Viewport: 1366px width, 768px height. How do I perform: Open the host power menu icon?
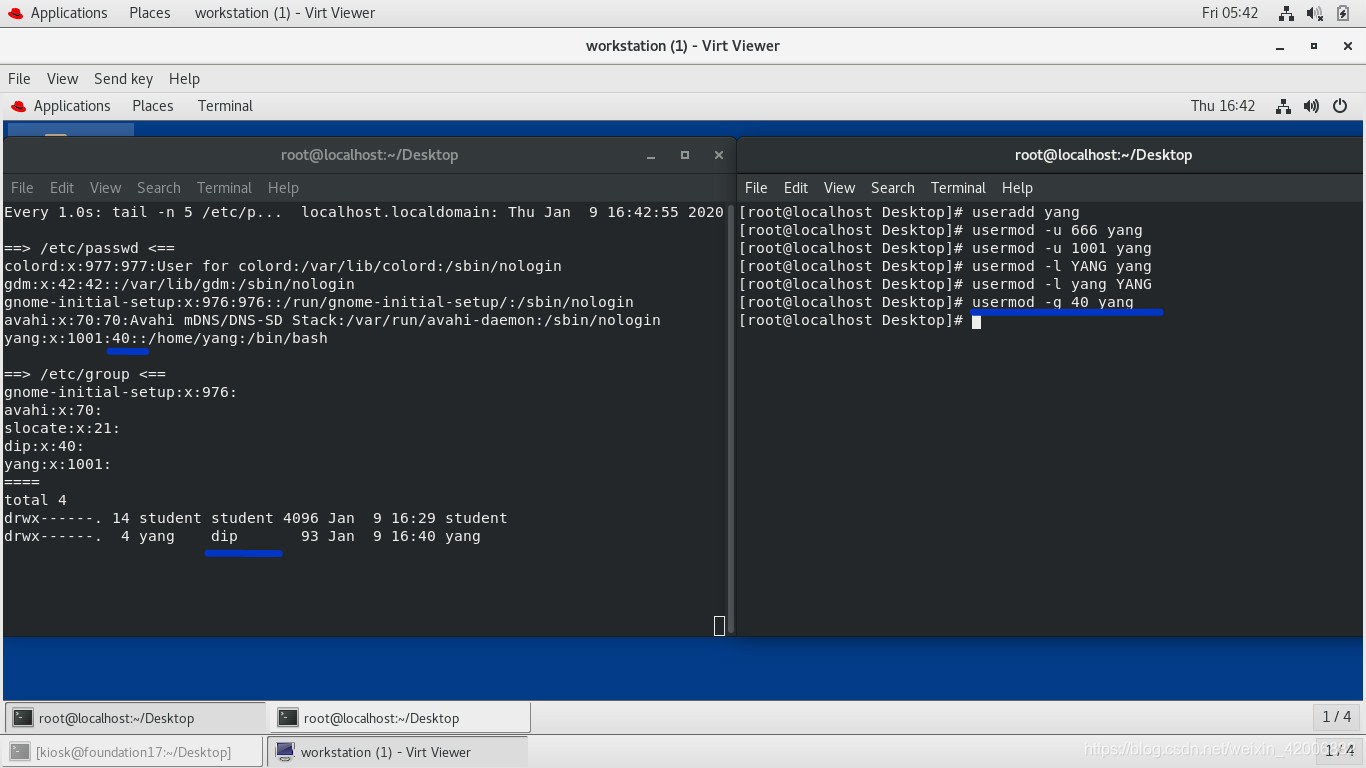(x=1343, y=13)
